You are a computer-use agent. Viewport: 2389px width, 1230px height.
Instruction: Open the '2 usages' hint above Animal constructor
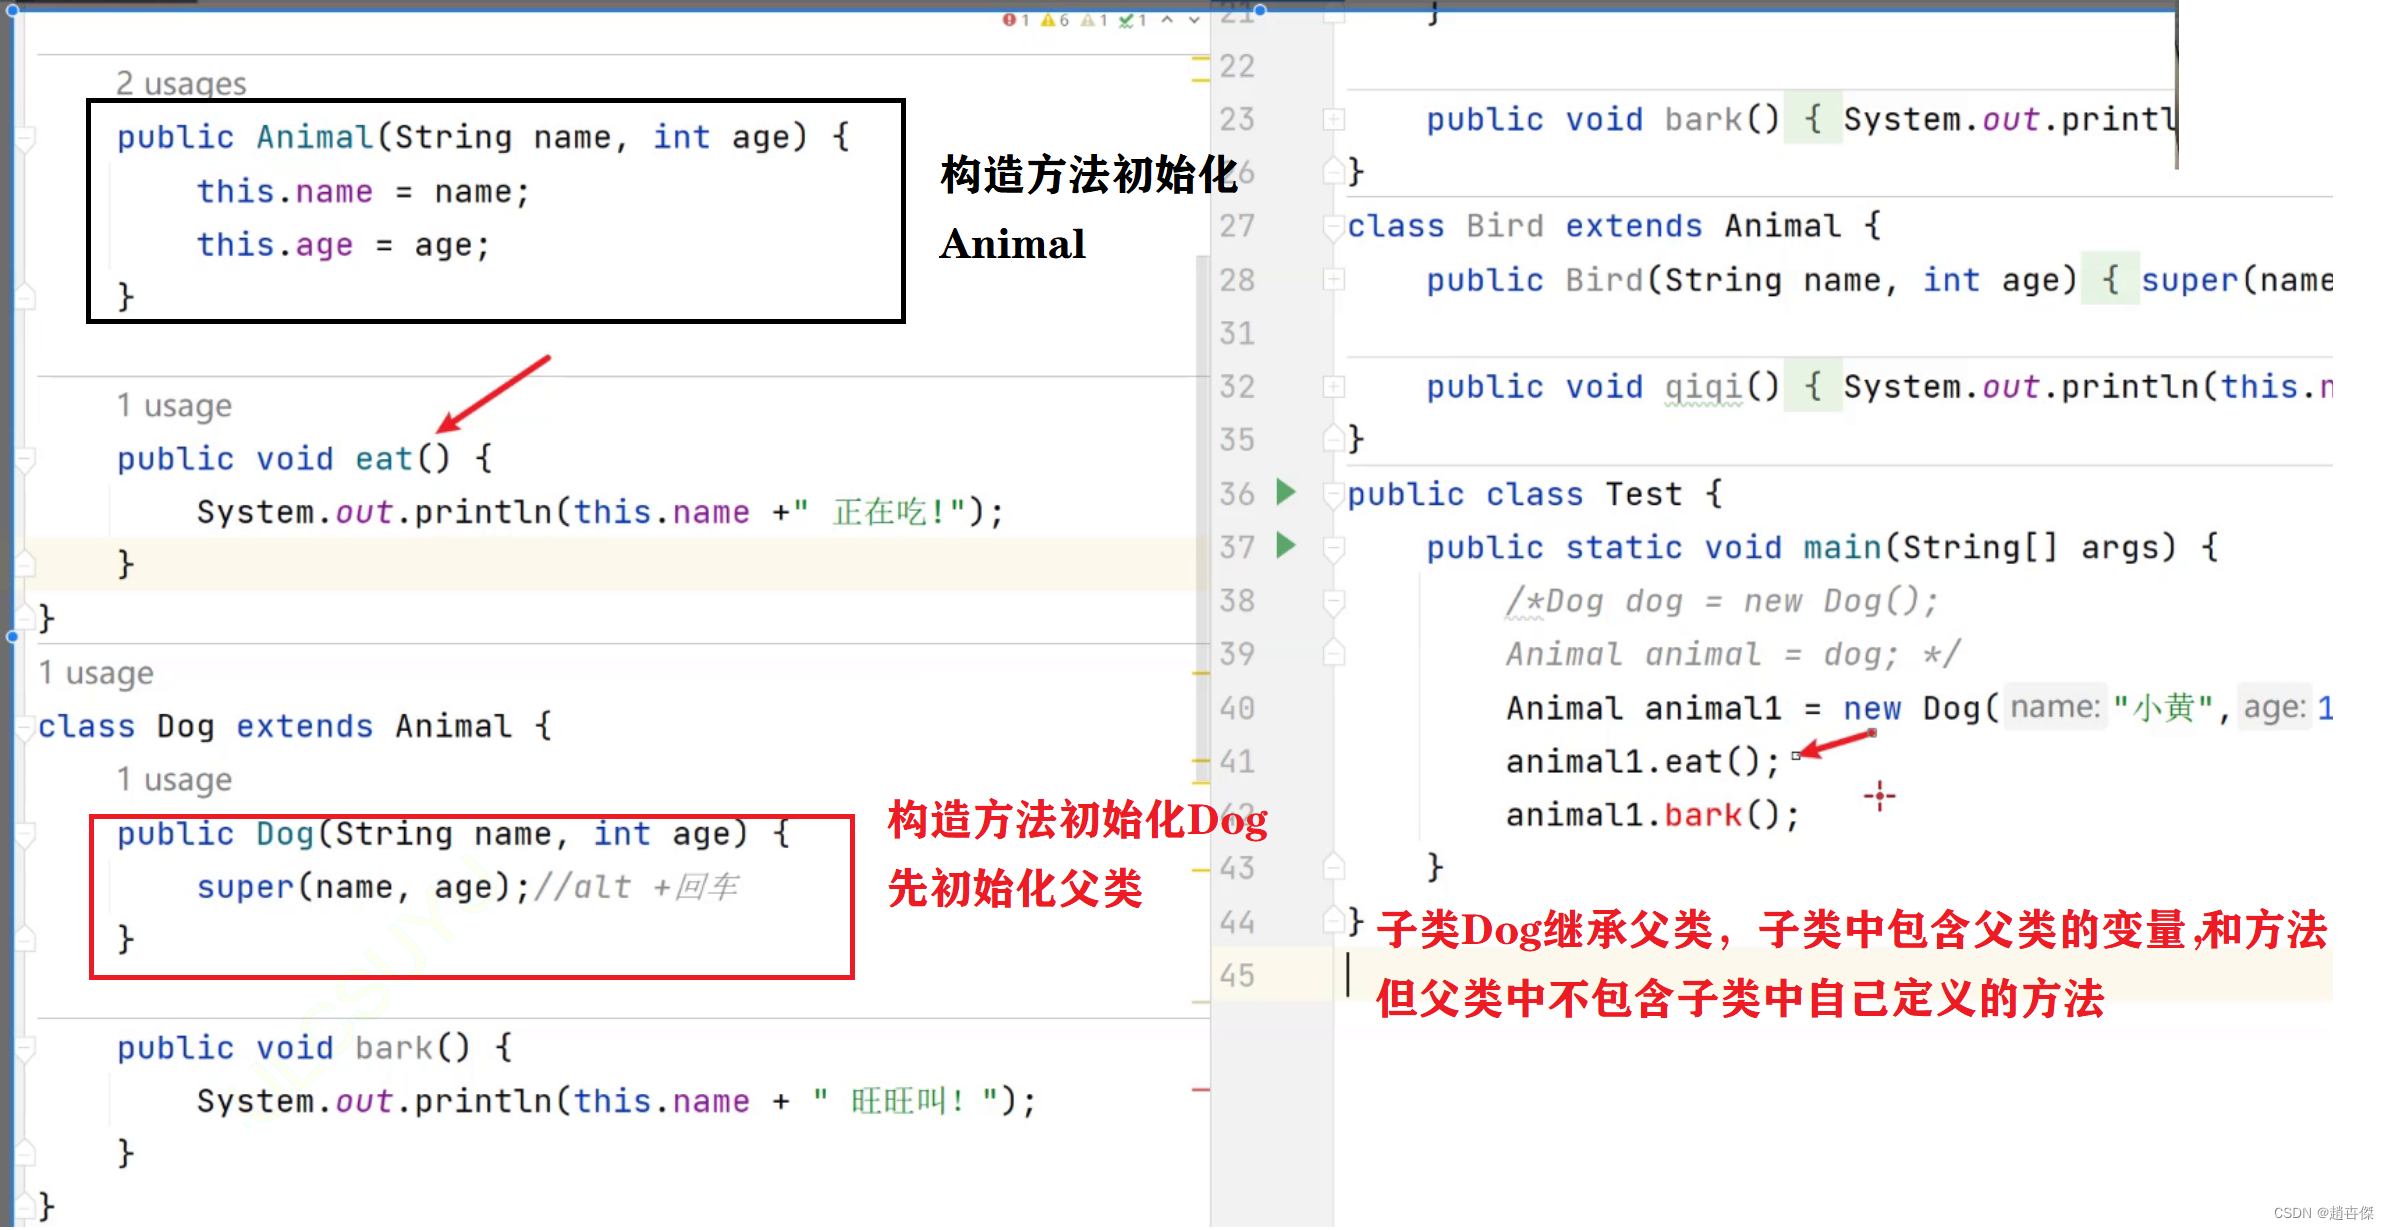tap(181, 83)
